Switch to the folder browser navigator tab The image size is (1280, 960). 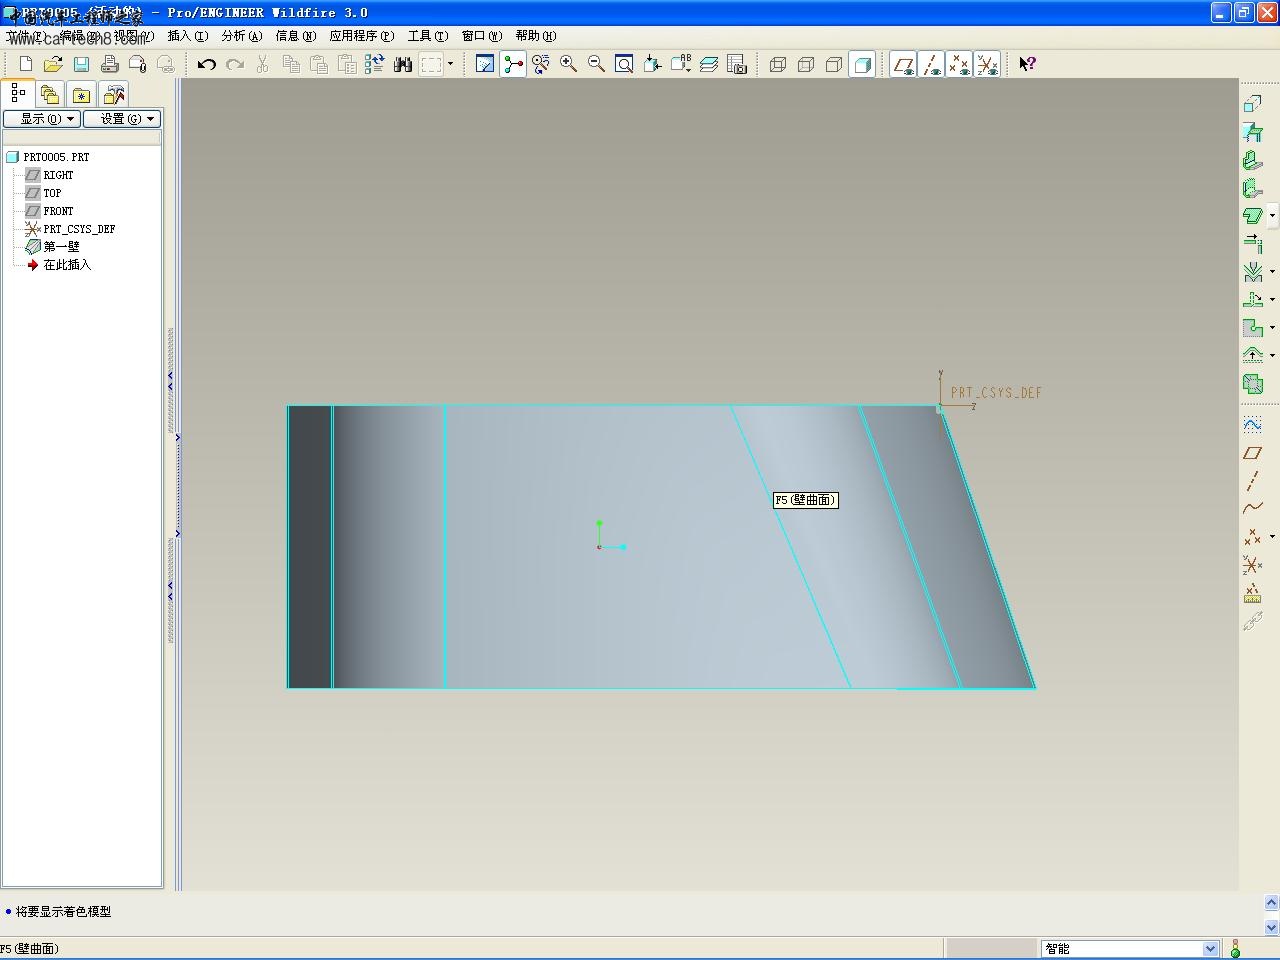point(50,95)
